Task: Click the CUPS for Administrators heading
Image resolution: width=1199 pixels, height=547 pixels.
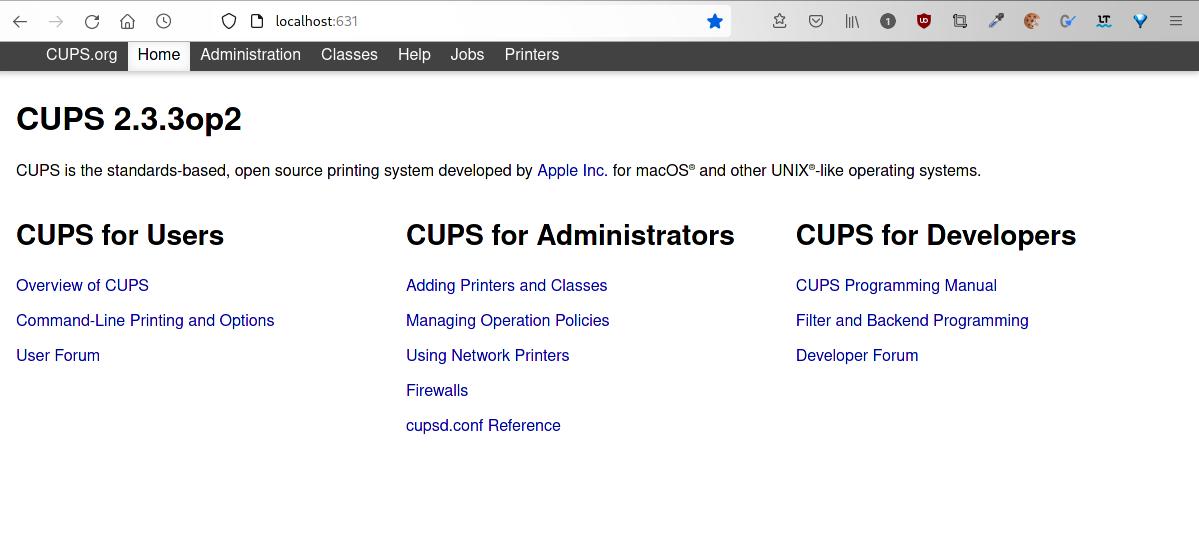Action: click(x=570, y=235)
